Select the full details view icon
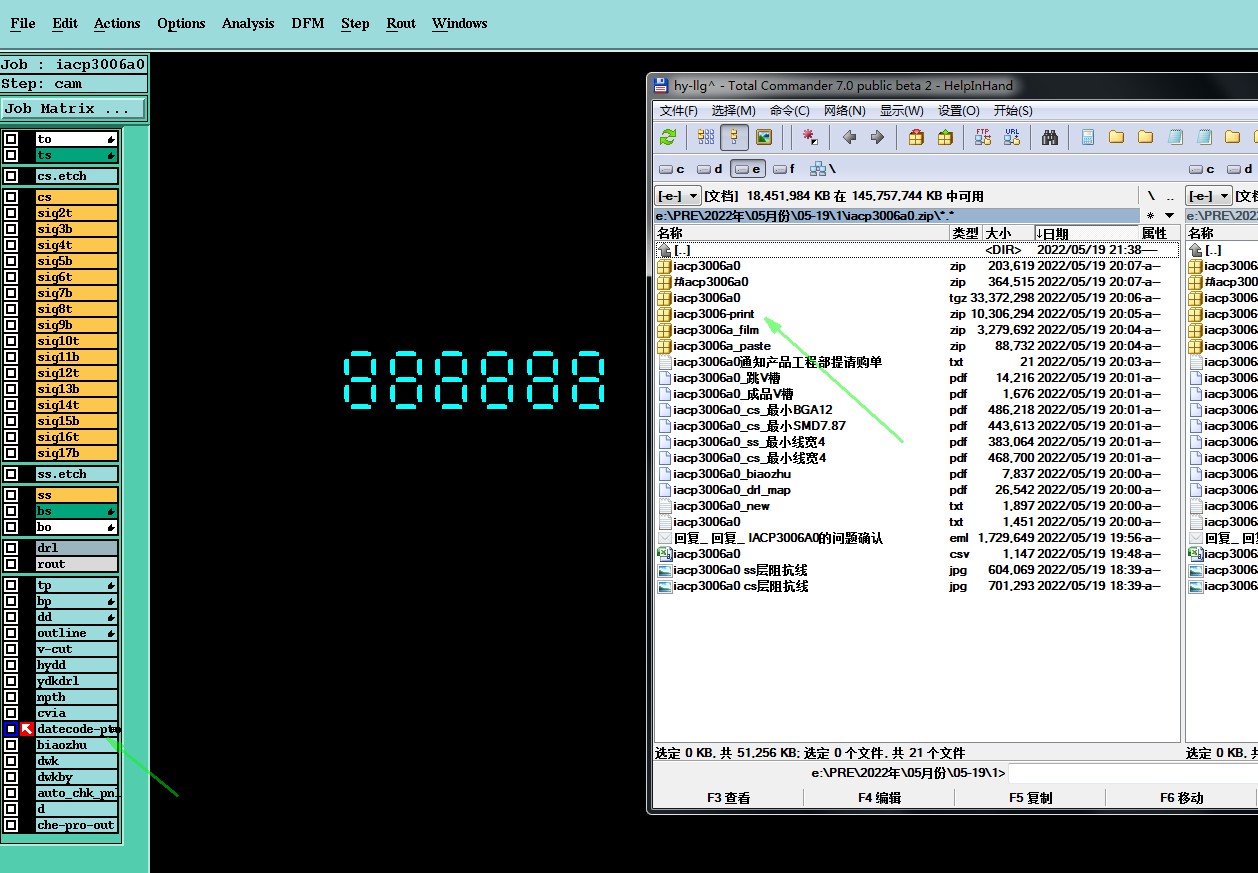The width and height of the screenshot is (1258, 873). coord(735,137)
